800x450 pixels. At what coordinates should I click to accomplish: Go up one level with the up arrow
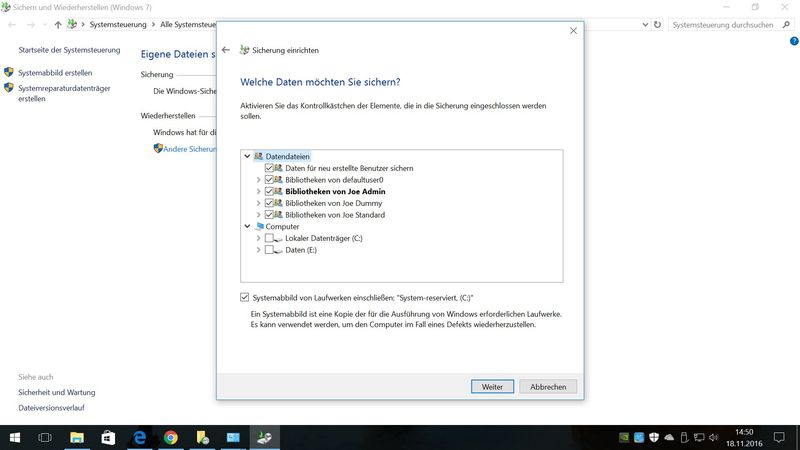pos(58,24)
